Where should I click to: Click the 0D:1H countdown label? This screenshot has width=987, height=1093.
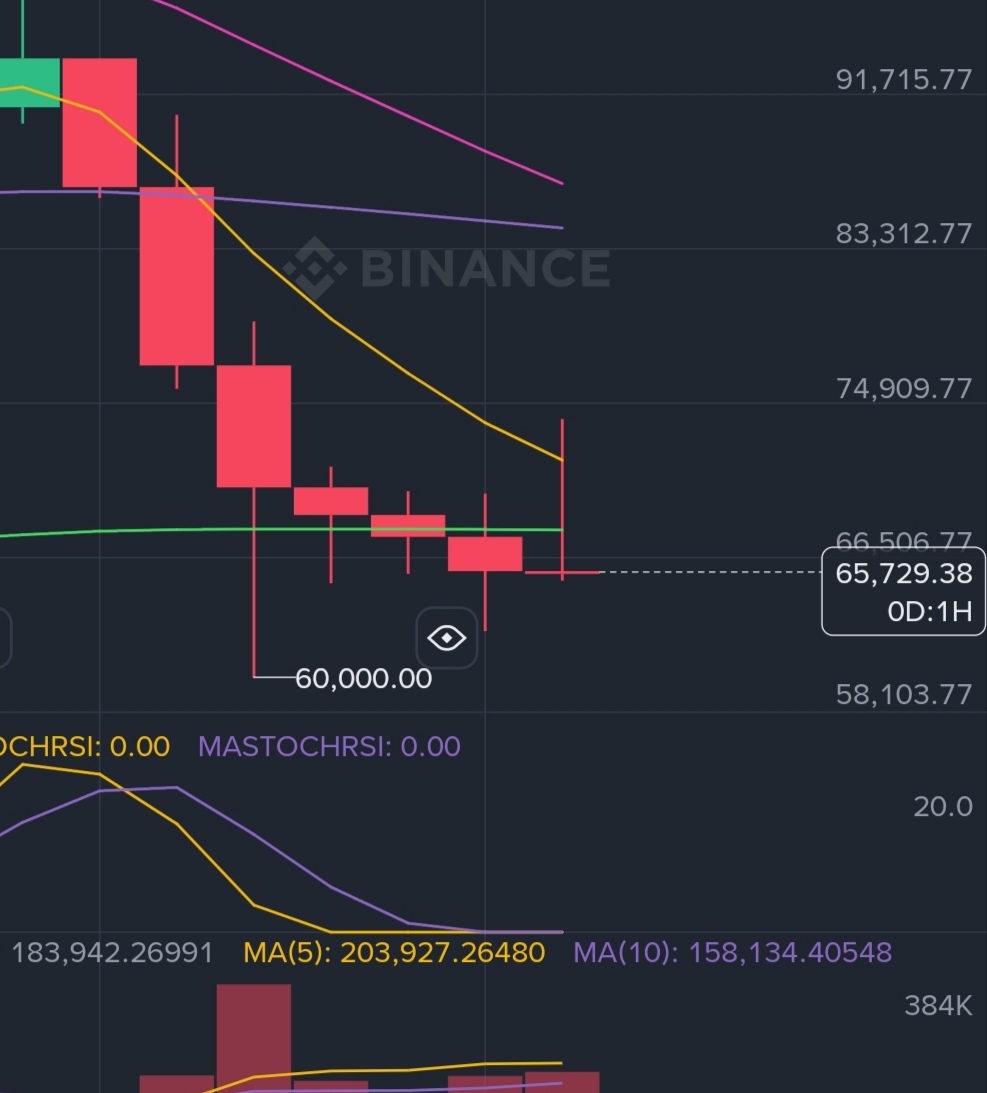coord(929,612)
